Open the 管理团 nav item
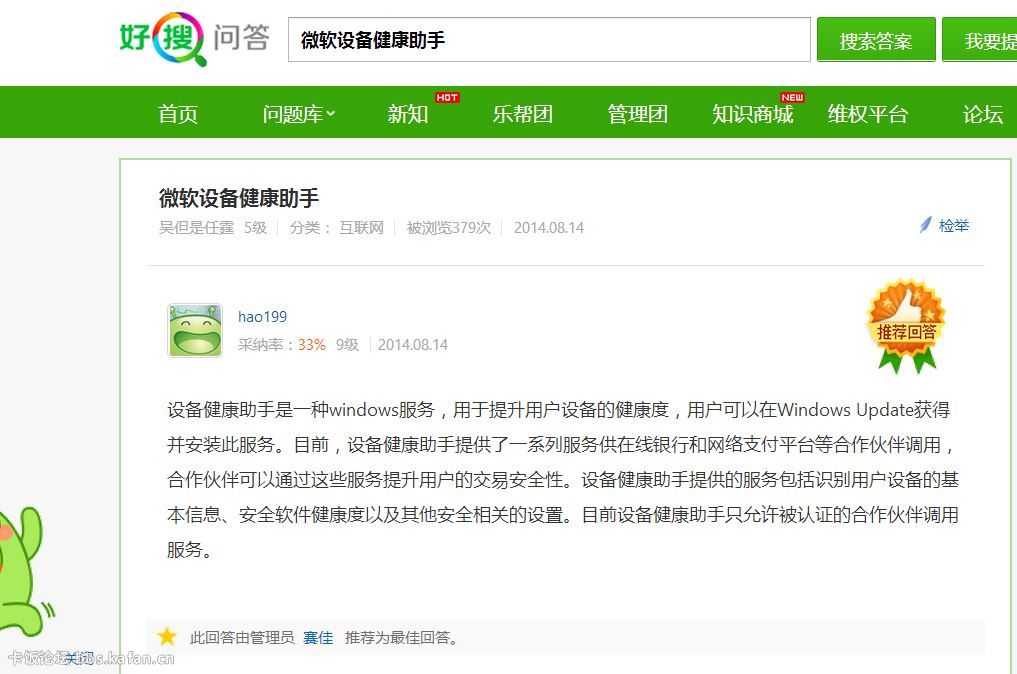 637,114
